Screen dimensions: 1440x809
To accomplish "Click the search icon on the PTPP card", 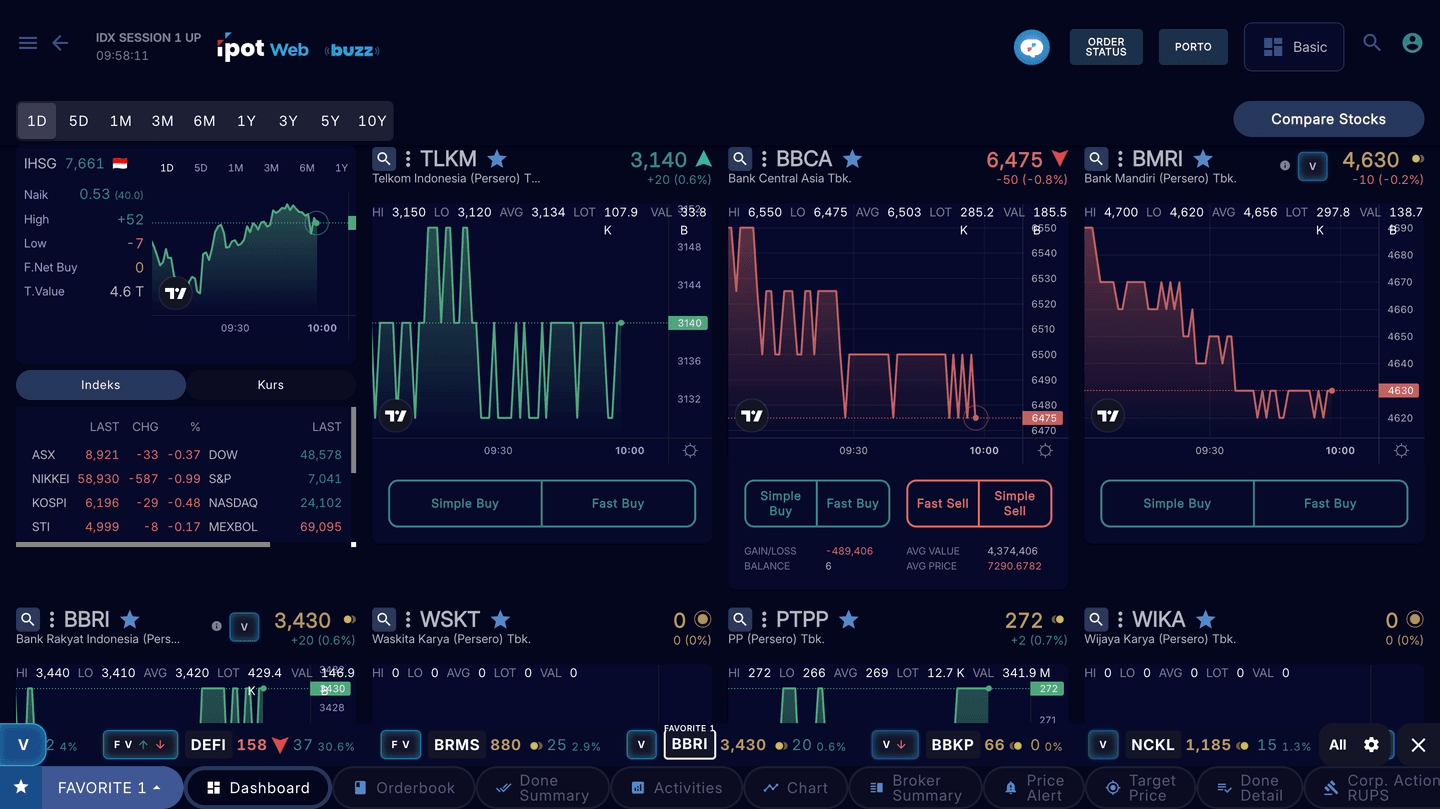I will tap(740, 620).
